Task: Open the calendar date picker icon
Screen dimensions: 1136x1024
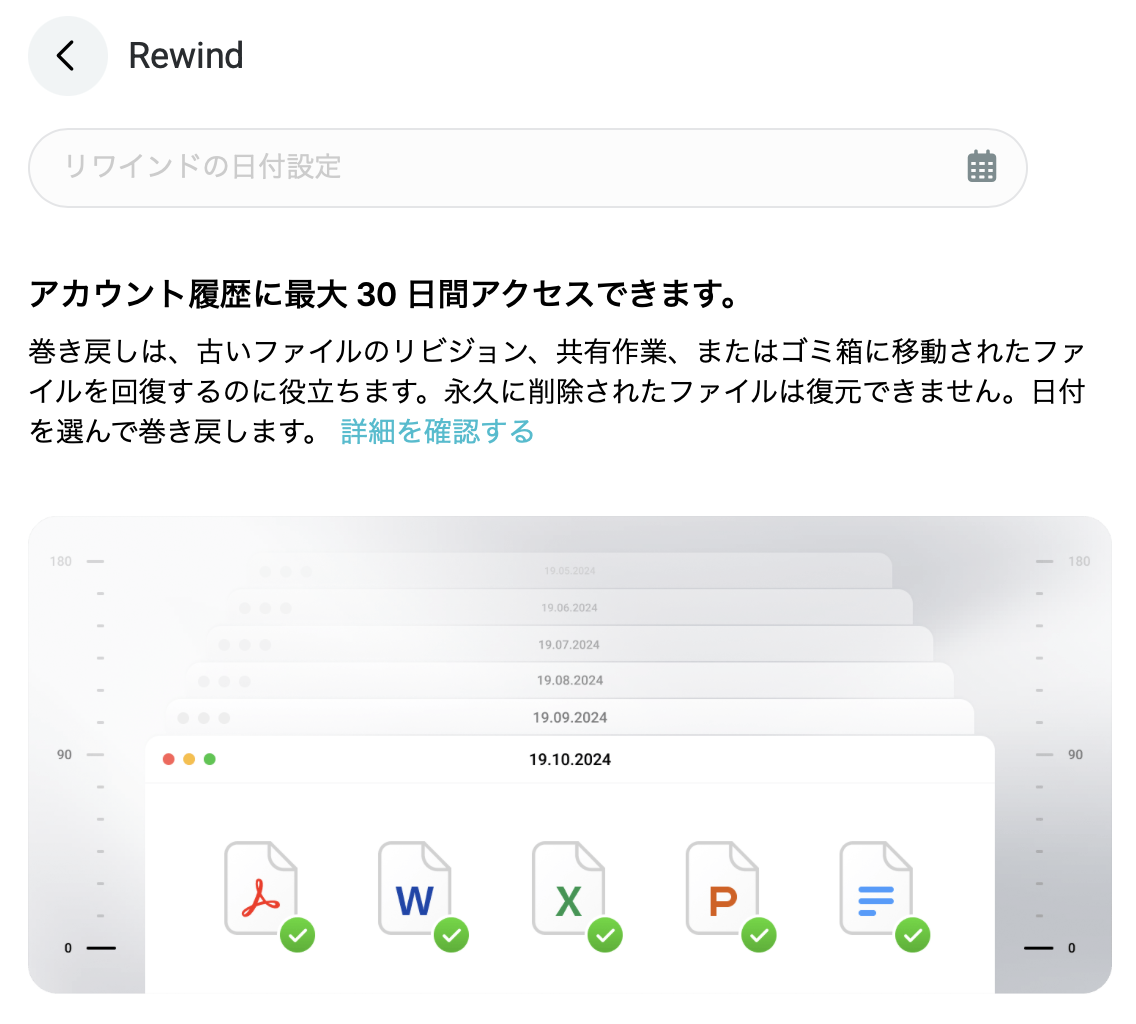Action: click(x=982, y=167)
